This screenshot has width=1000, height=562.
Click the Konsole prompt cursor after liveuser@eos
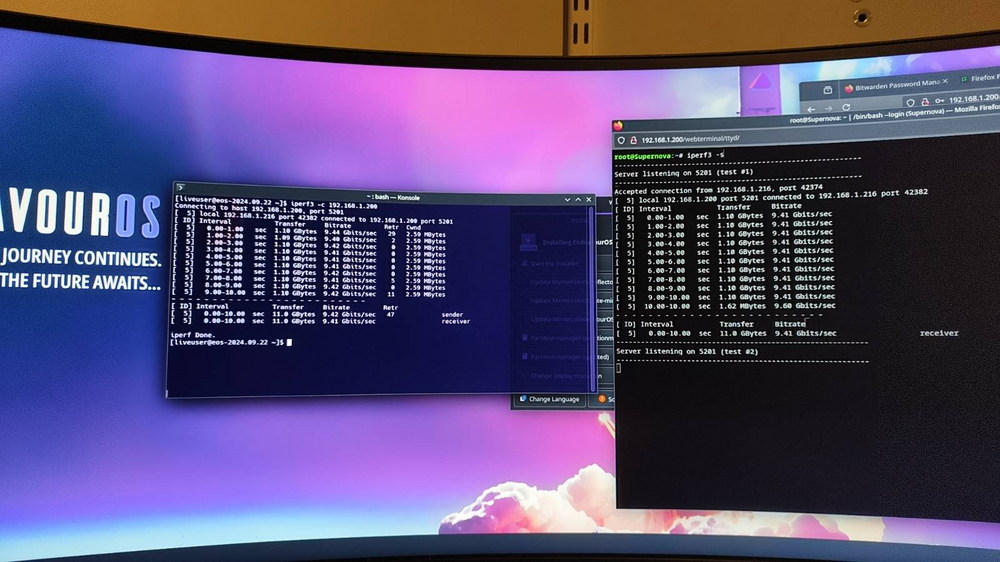pos(290,343)
